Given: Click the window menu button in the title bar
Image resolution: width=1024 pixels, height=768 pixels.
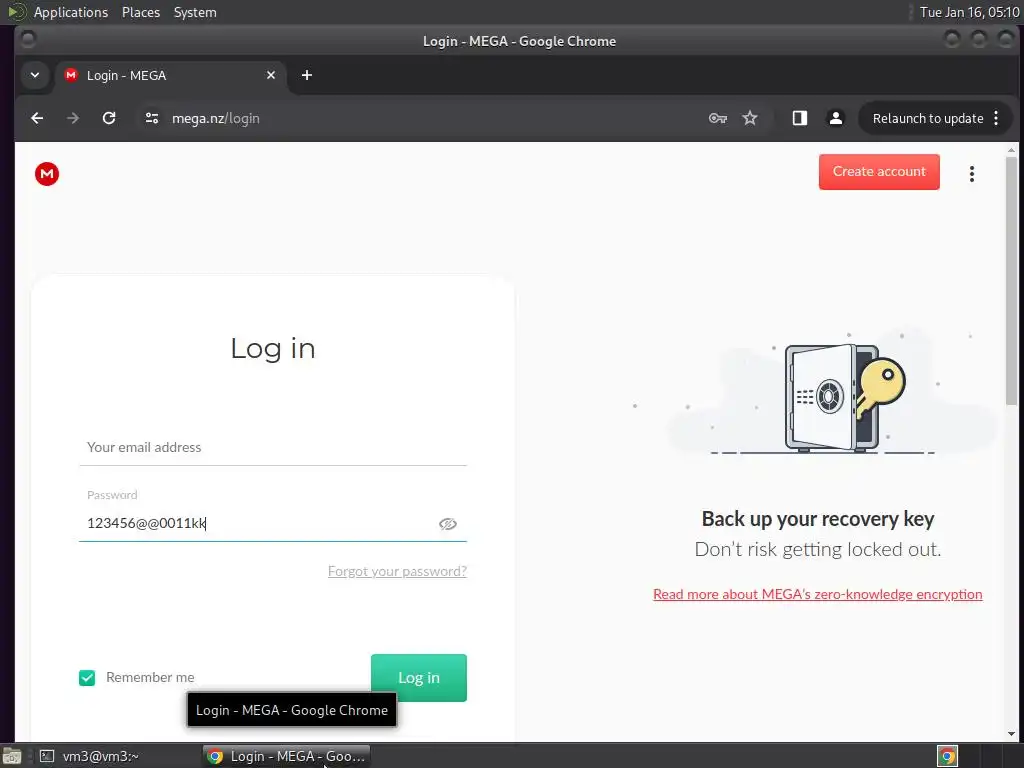Looking at the screenshot, I should (28, 40).
